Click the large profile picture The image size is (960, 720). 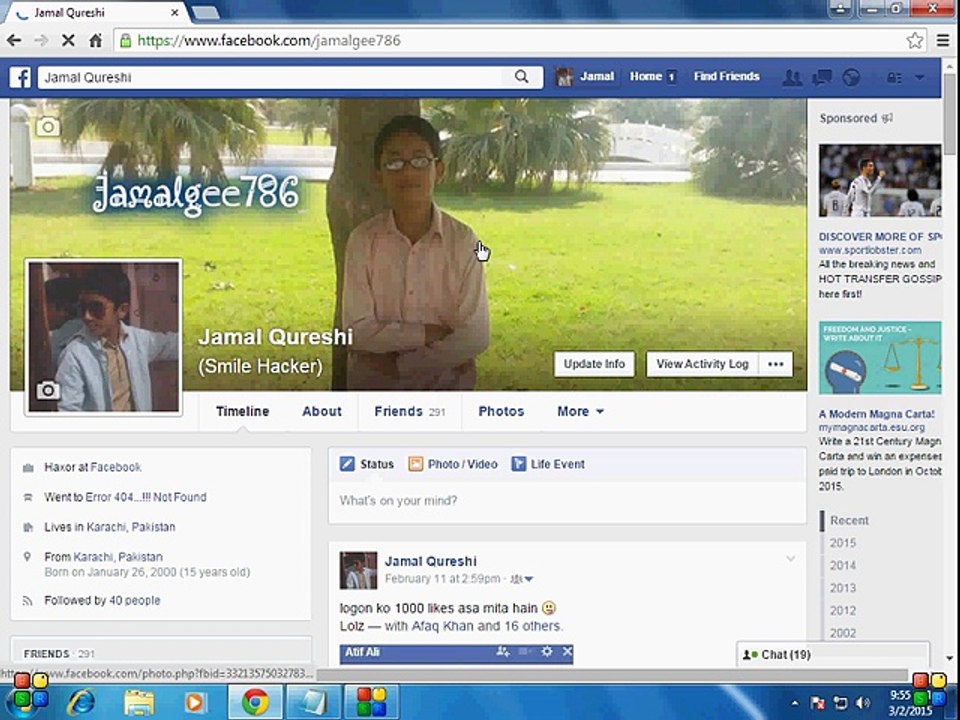pos(103,337)
